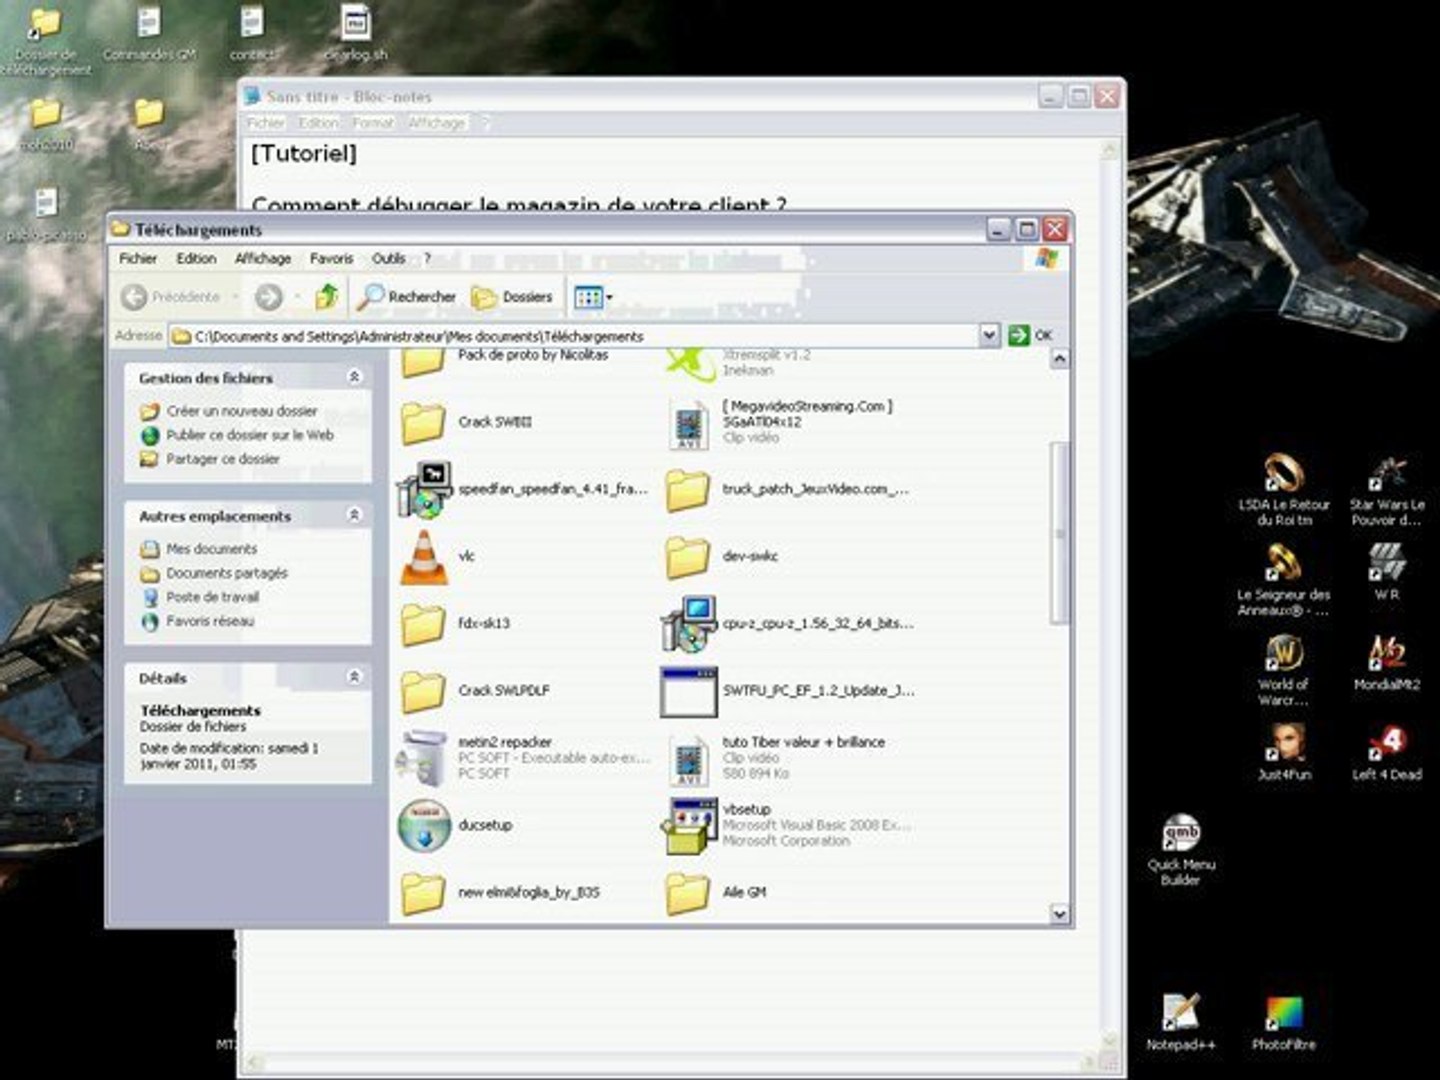Open Commandes GM desktop file

click(149, 33)
